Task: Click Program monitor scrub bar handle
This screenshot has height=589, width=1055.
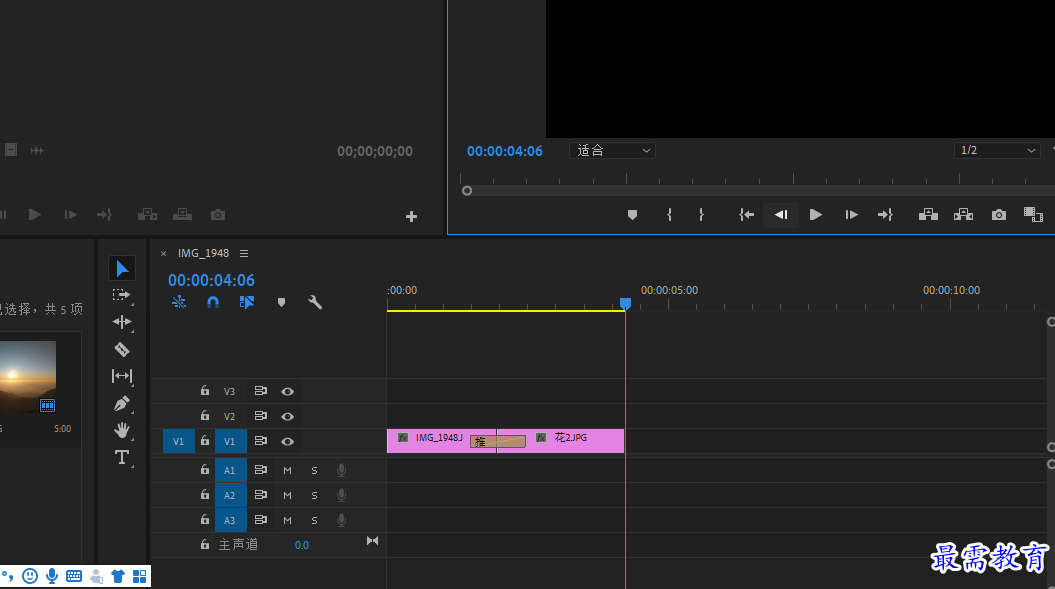Action: point(467,190)
